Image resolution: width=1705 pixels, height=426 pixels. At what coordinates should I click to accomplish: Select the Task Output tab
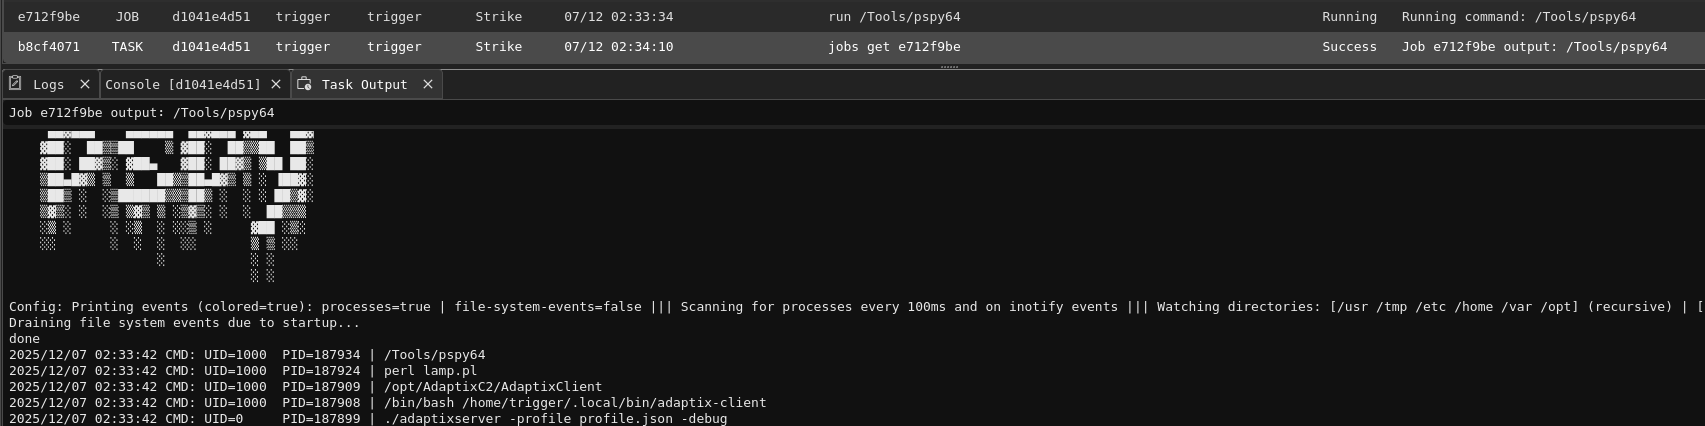coord(364,84)
